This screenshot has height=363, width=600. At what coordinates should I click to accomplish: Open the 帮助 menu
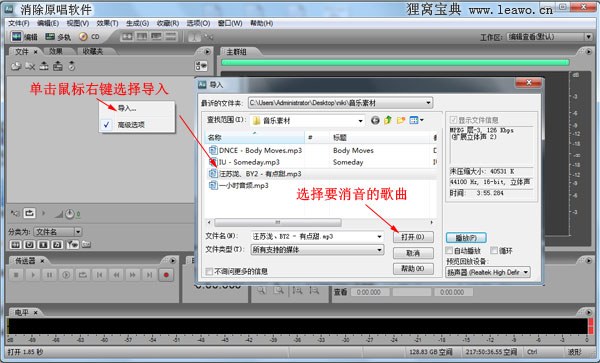(261, 23)
